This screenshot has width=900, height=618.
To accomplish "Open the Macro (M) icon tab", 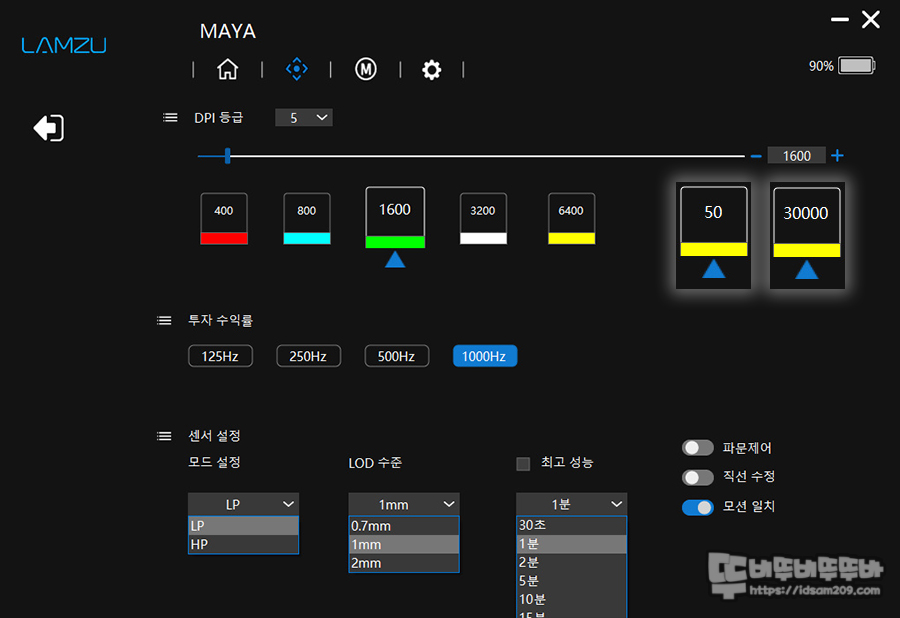I will pos(366,69).
